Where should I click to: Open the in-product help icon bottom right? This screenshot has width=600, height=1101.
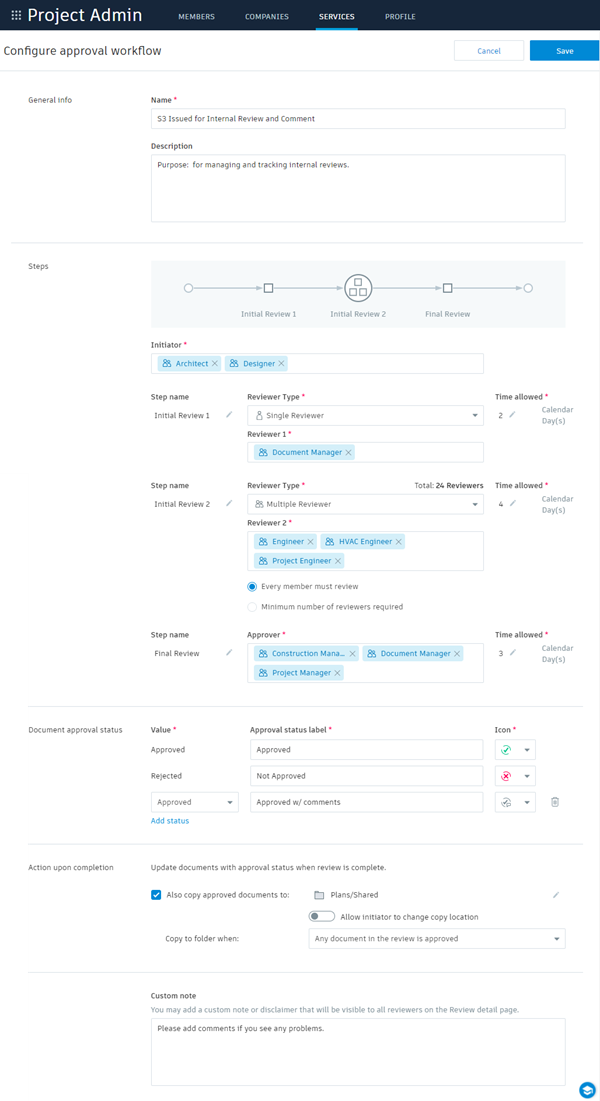coord(587,1089)
